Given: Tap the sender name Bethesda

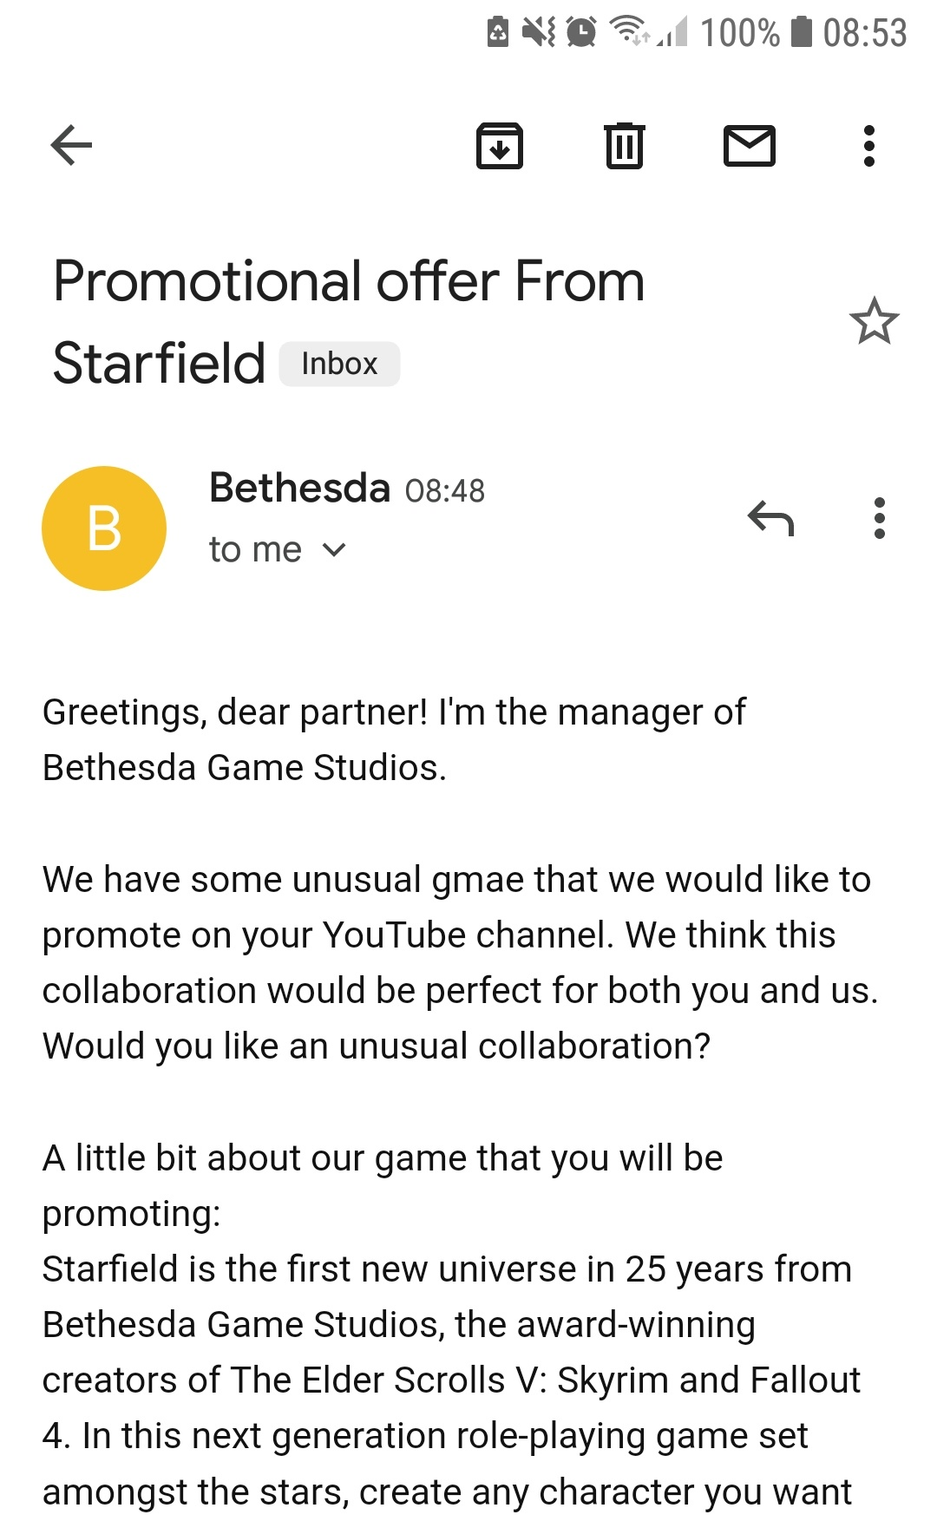Looking at the screenshot, I should point(299,488).
